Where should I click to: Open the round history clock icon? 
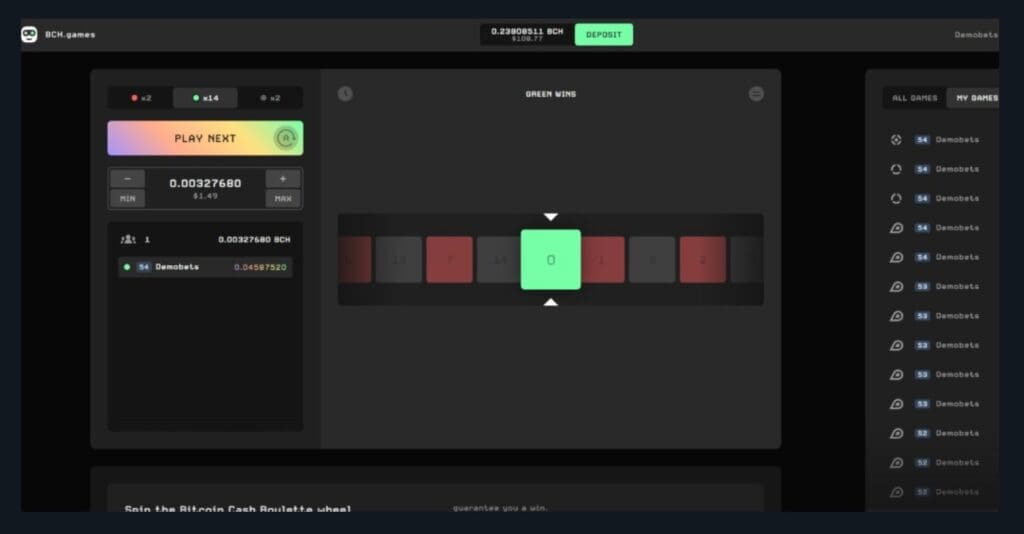pyautogui.click(x=345, y=94)
